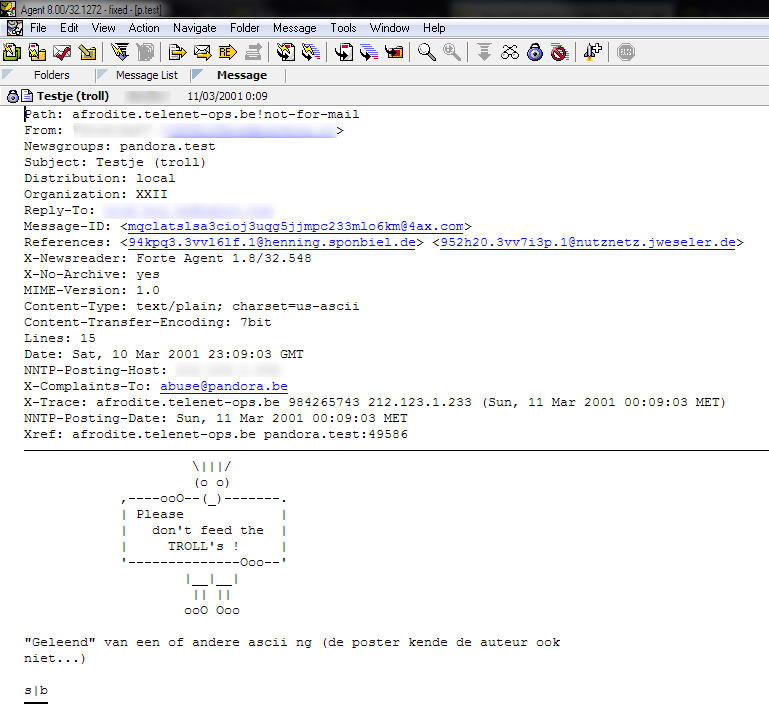Image resolution: width=769 pixels, height=728 pixels.
Task: Click the Subject: Testje (troll) header line
Action: pyautogui.click(x=115, y=162)
